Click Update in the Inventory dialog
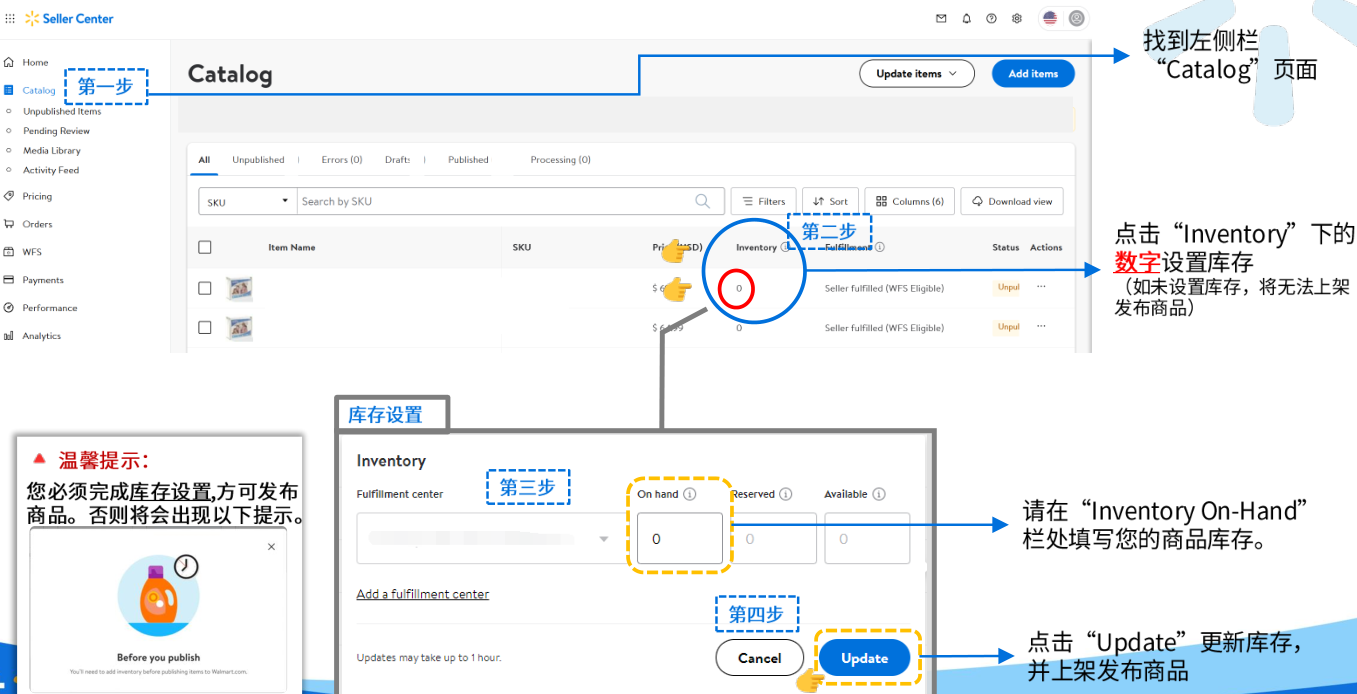 coord(865,658)
